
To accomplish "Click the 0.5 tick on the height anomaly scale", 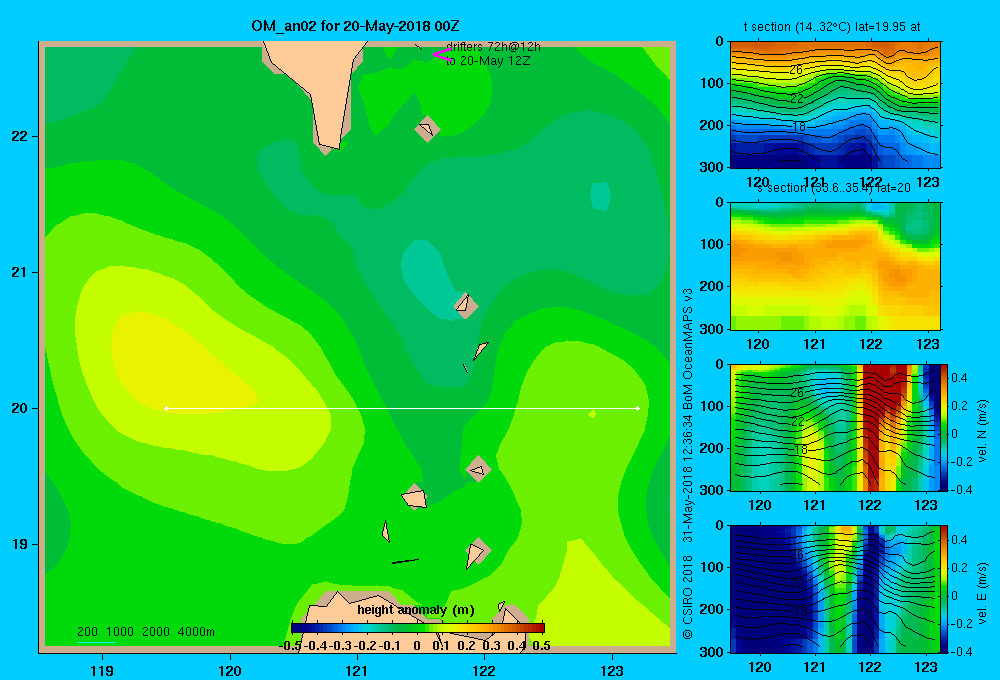I will (x=541, y=646).
